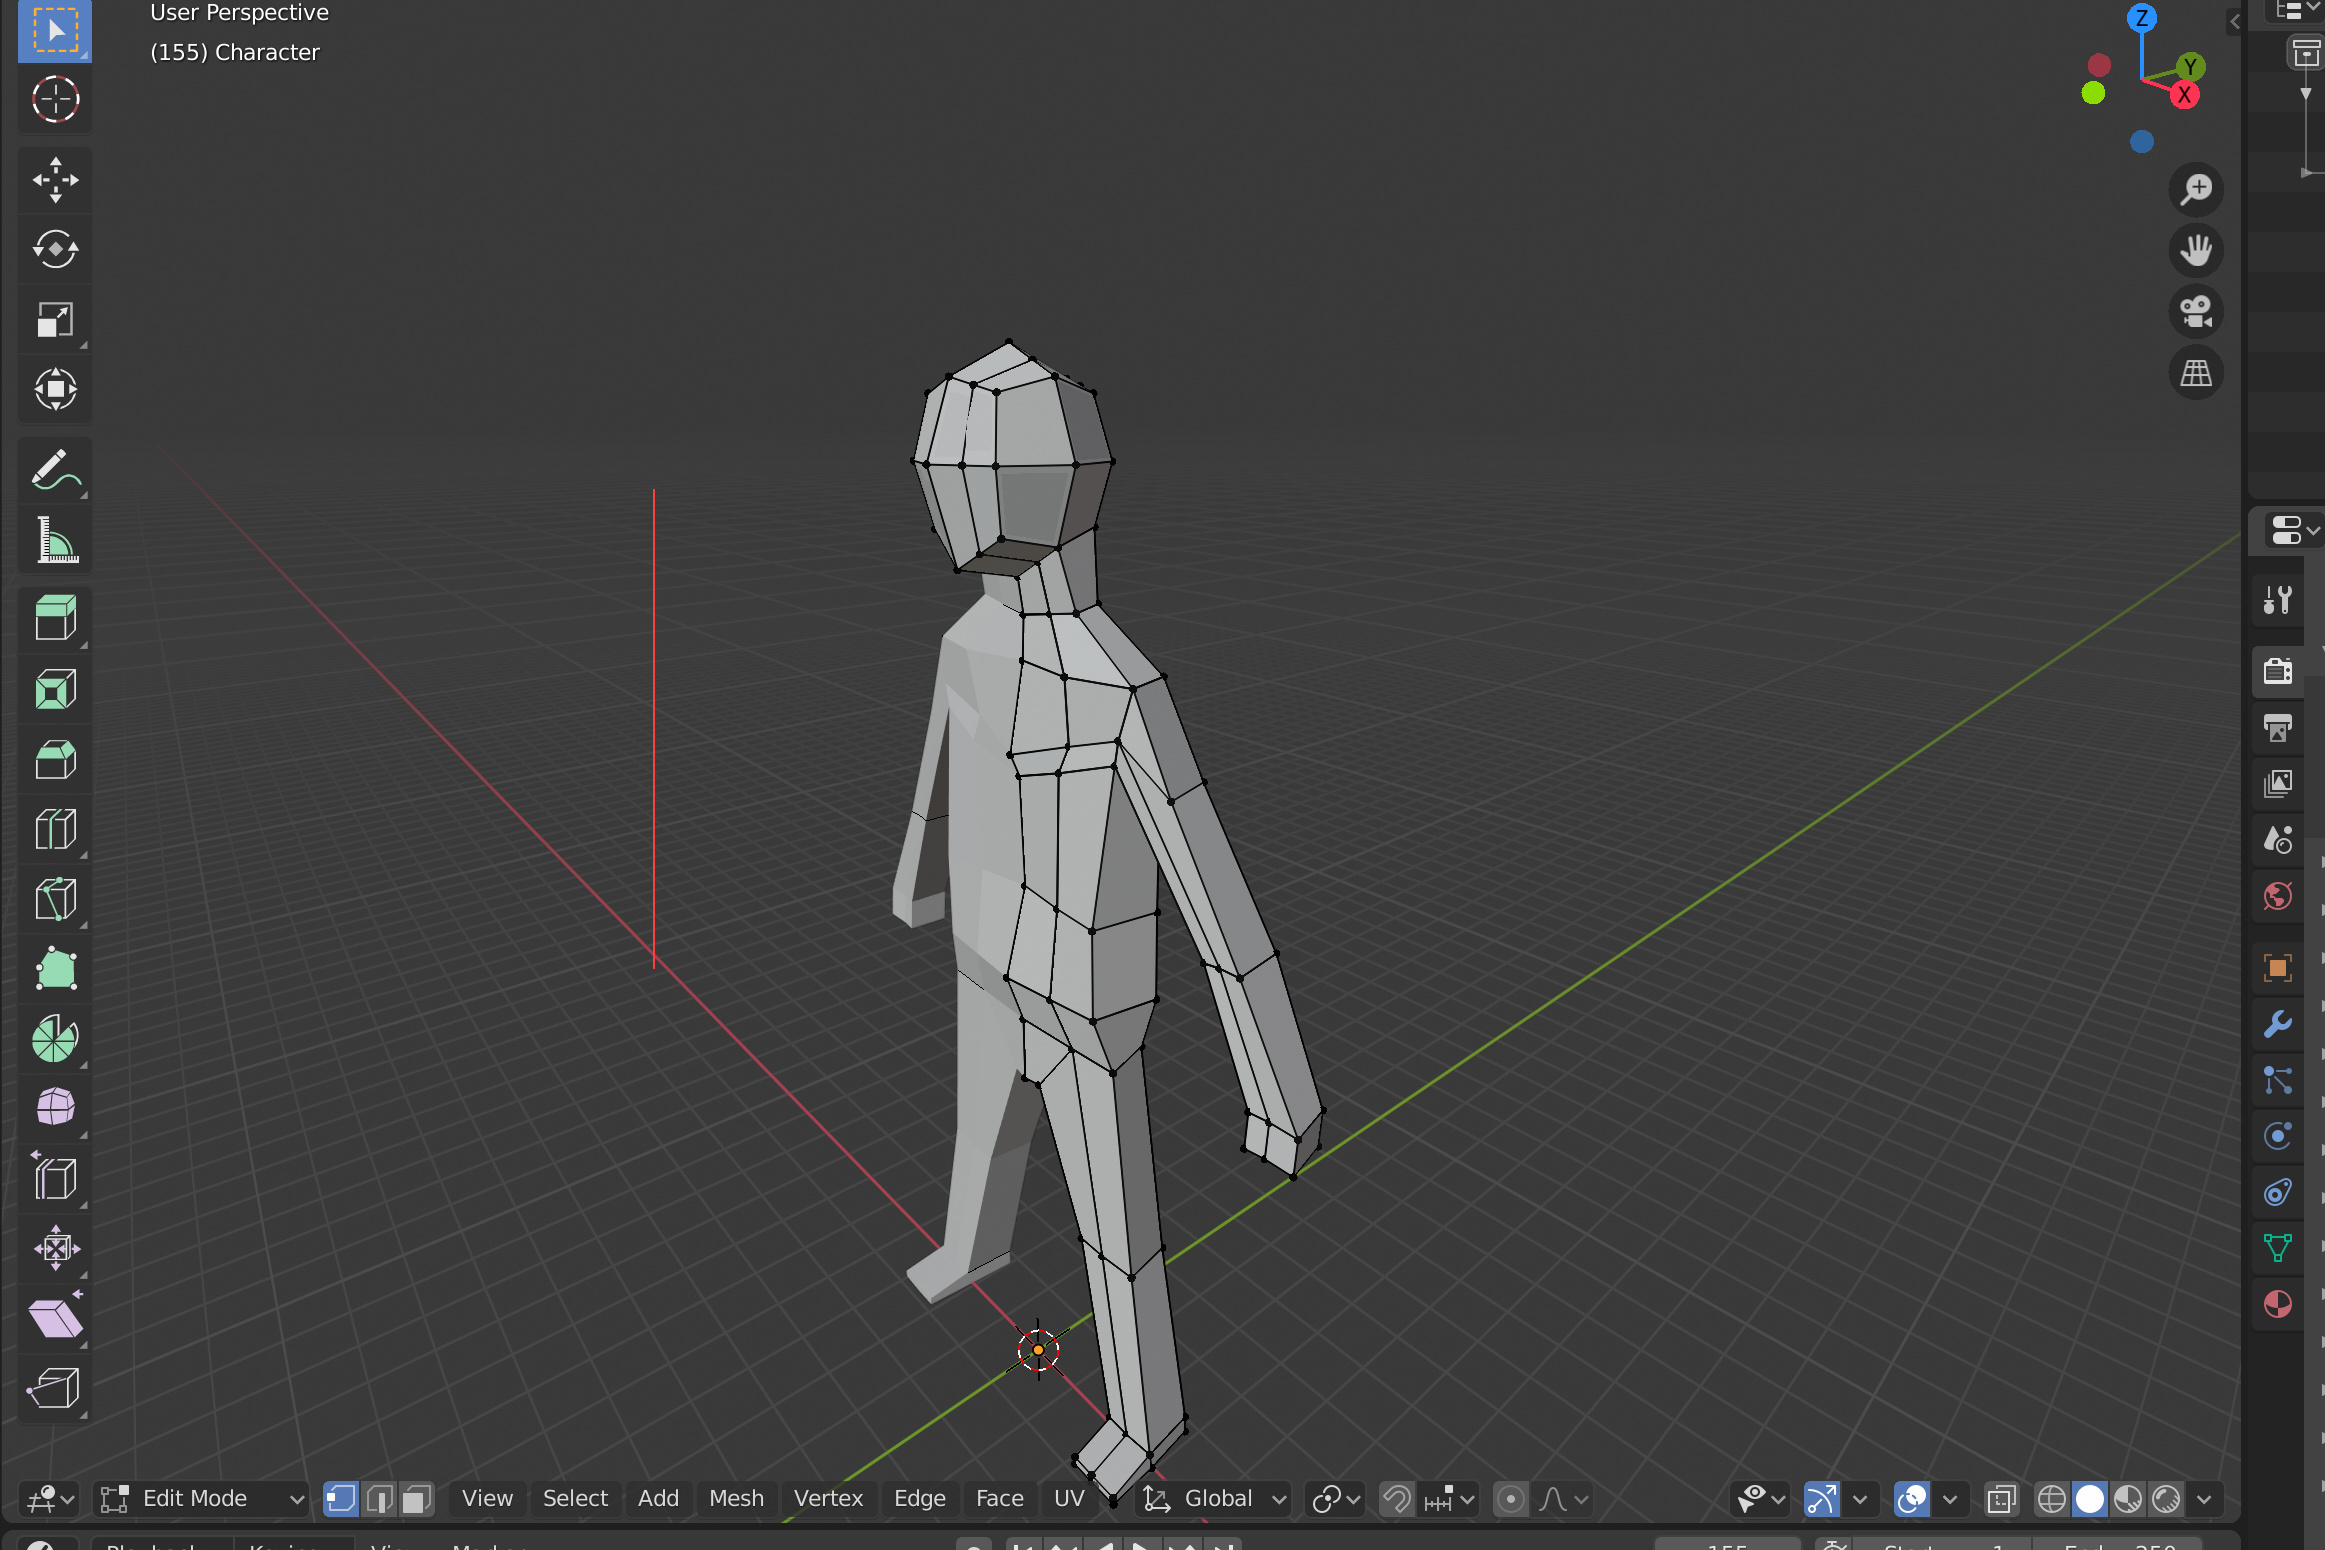Viewport: 2325px width, 1550px height.
Task: Select the Rip Region tool
Action: point(55,1388)
